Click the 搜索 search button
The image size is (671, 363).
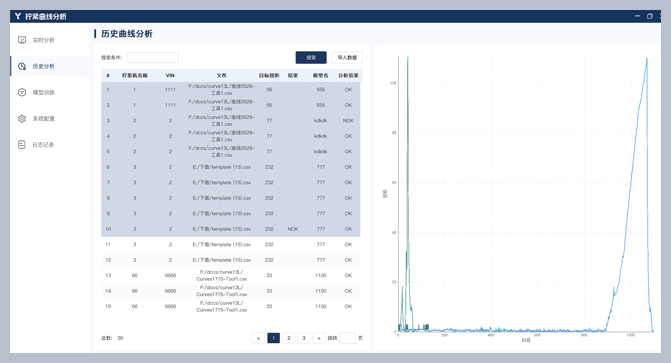pyautogui.click(x=311, y=57)
